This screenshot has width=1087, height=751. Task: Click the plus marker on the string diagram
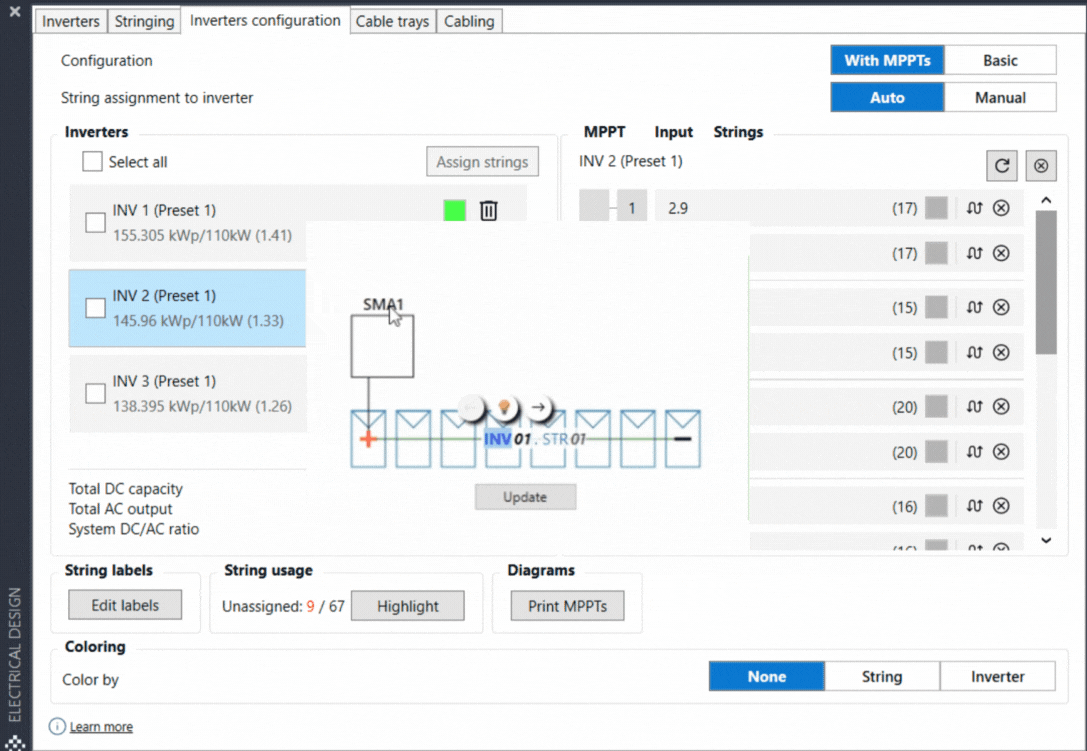(x=367, y=437)
